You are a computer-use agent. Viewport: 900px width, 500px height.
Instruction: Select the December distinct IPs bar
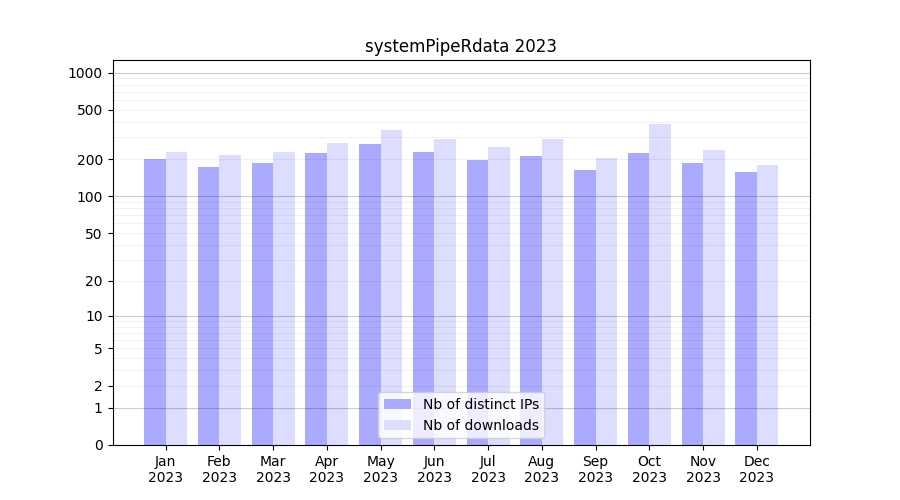click(746, 308)
